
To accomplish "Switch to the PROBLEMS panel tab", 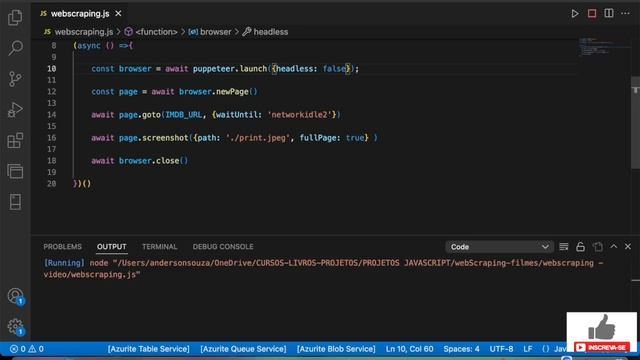I will tap(62, 247).
